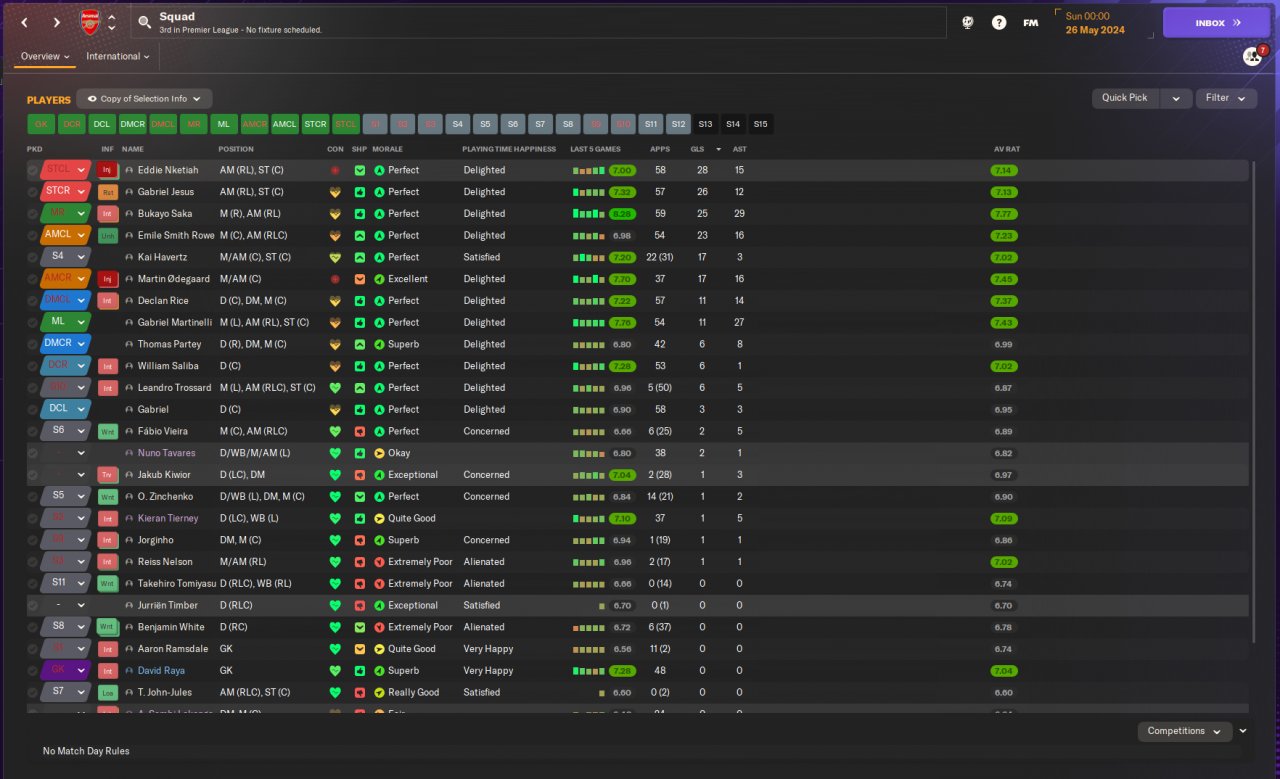
Task: Open the Filter dropdown
Action: click(1226, 98)
